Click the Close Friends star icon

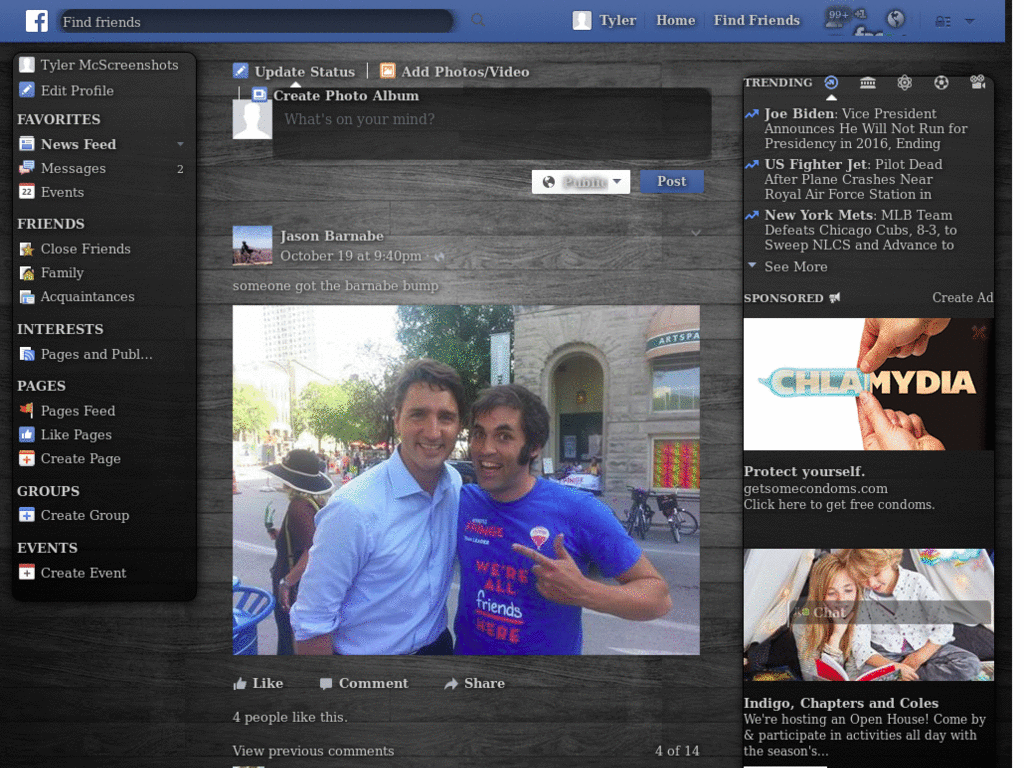point(27,249)
